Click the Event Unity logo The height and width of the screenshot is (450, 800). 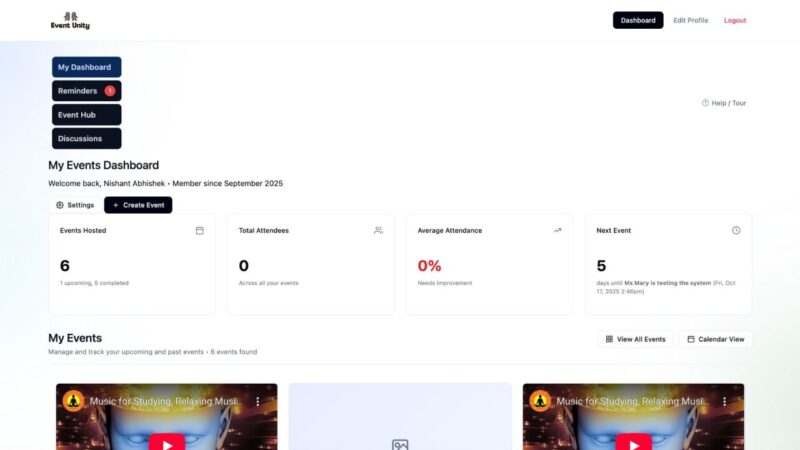70,20
